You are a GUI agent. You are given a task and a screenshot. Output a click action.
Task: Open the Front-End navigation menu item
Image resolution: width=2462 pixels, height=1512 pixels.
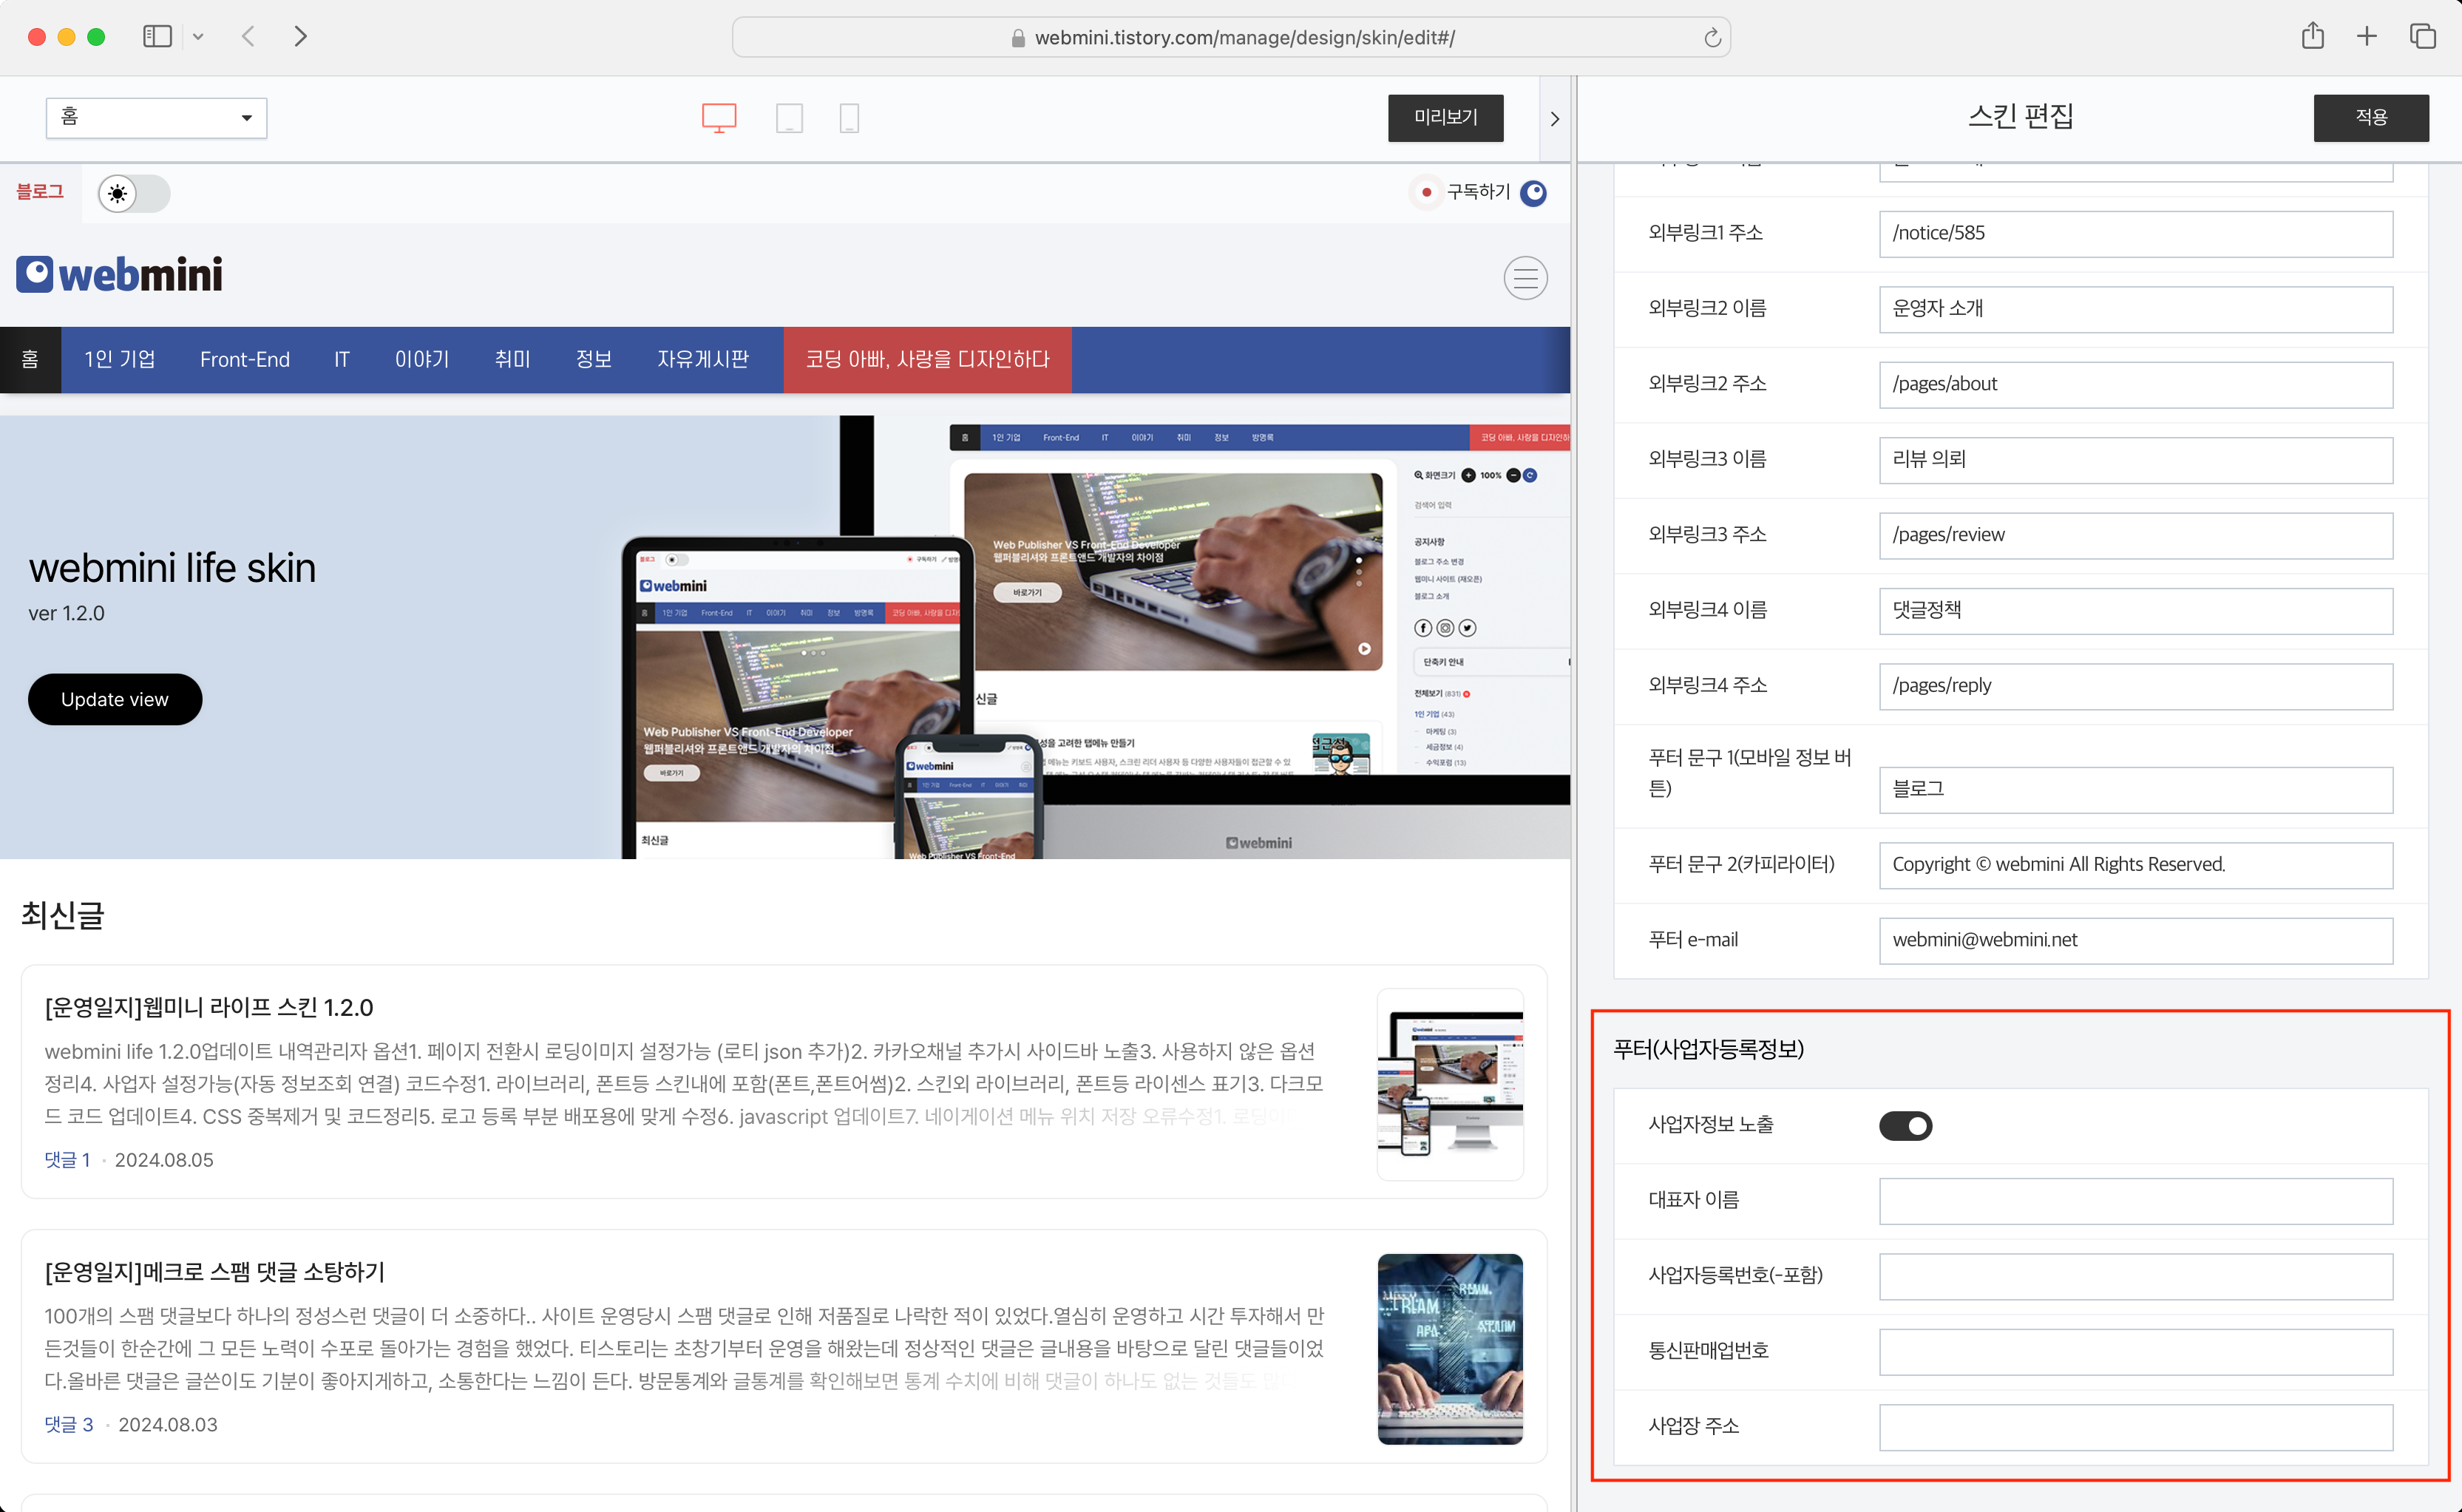(245, 360)
